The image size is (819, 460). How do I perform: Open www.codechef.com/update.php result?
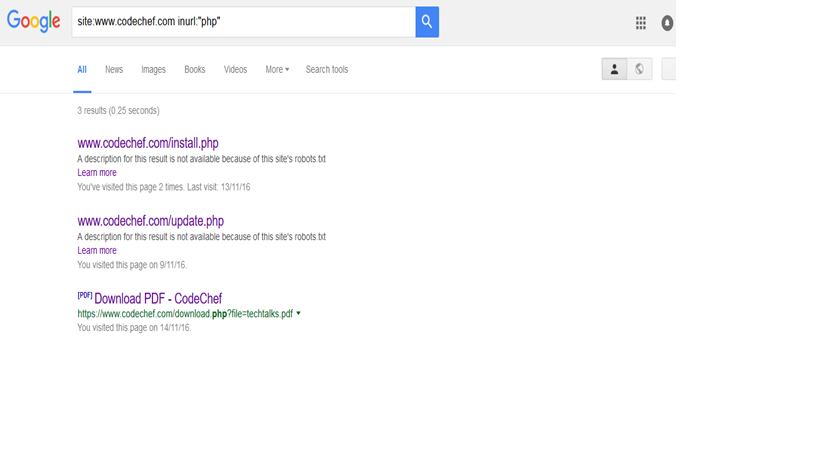click(x=150, y=221)
